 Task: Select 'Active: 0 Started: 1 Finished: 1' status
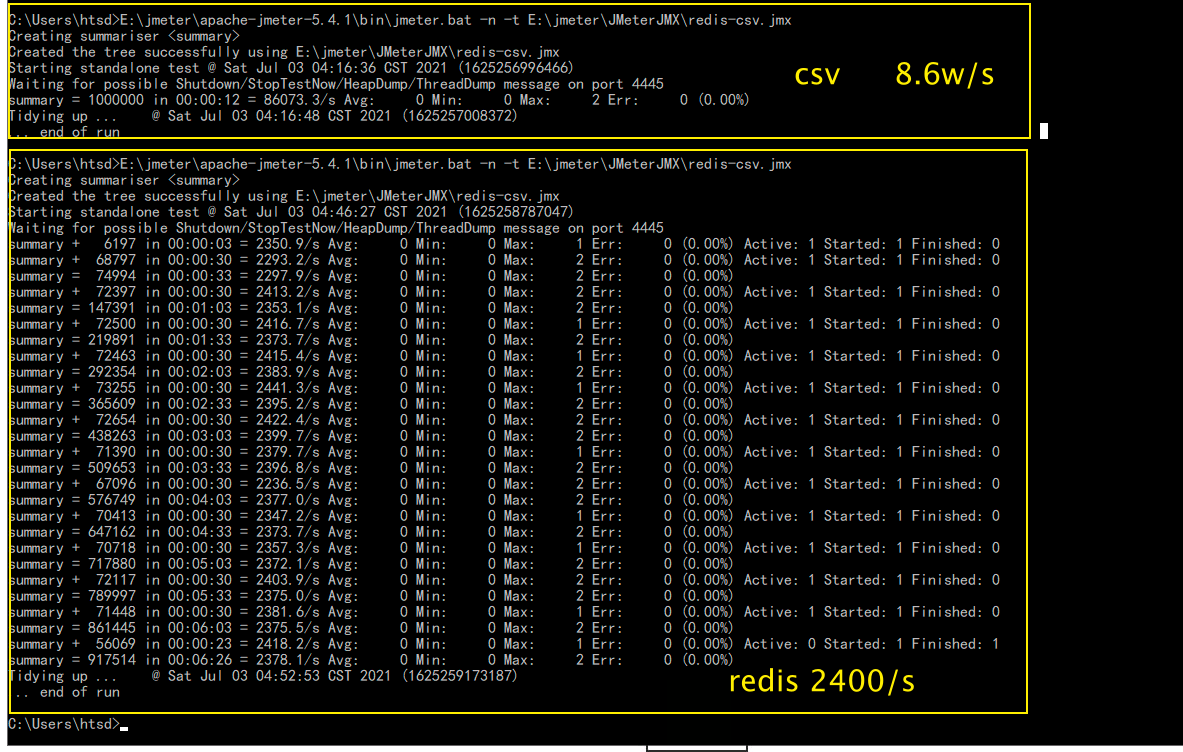[x=872, y=644]
